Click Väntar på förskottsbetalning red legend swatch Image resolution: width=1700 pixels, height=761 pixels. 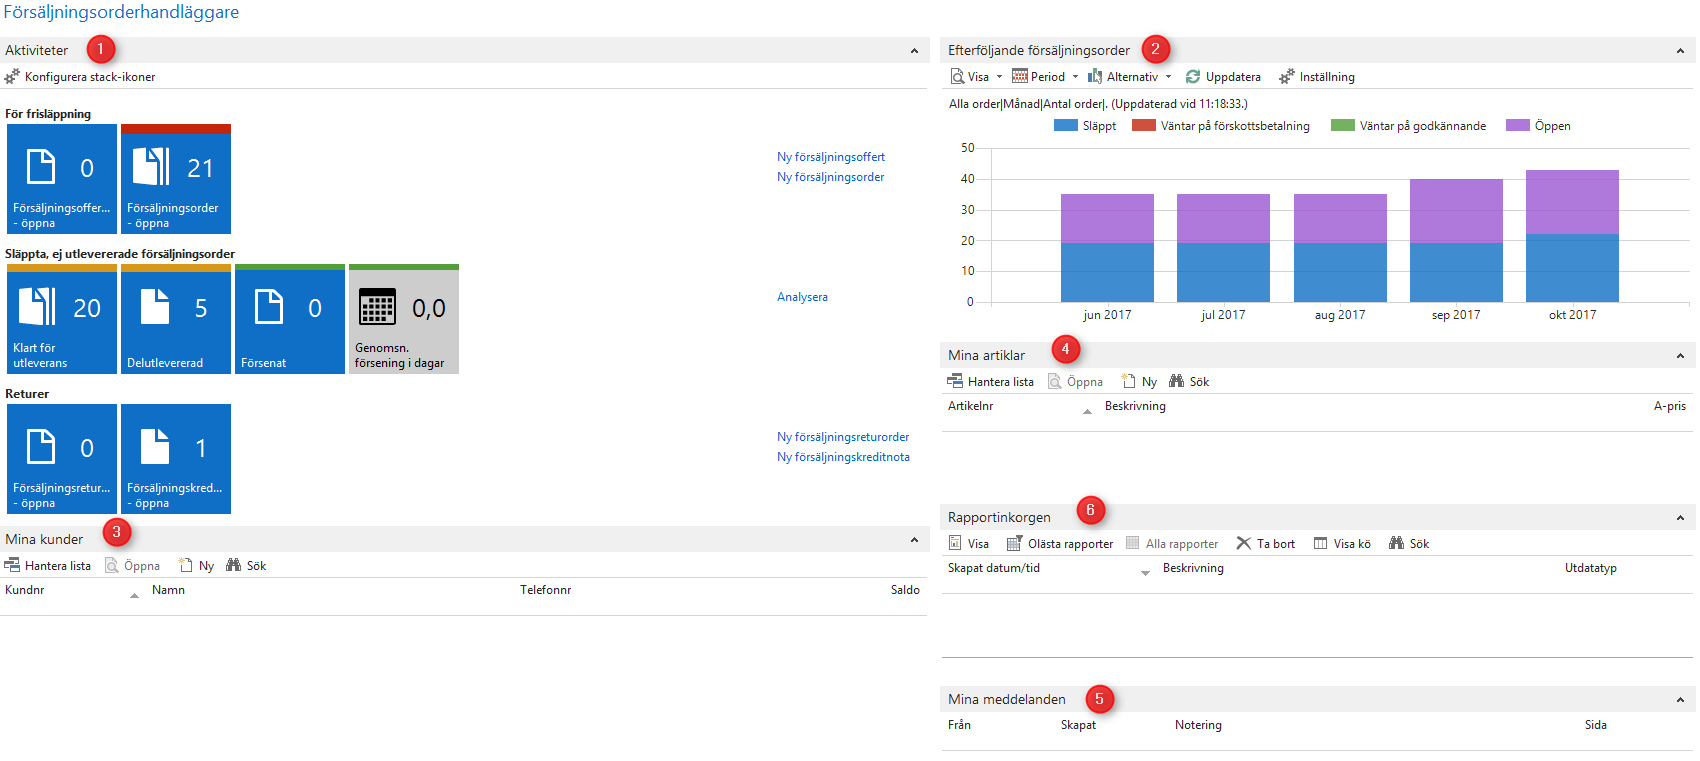click(1144, 126)
